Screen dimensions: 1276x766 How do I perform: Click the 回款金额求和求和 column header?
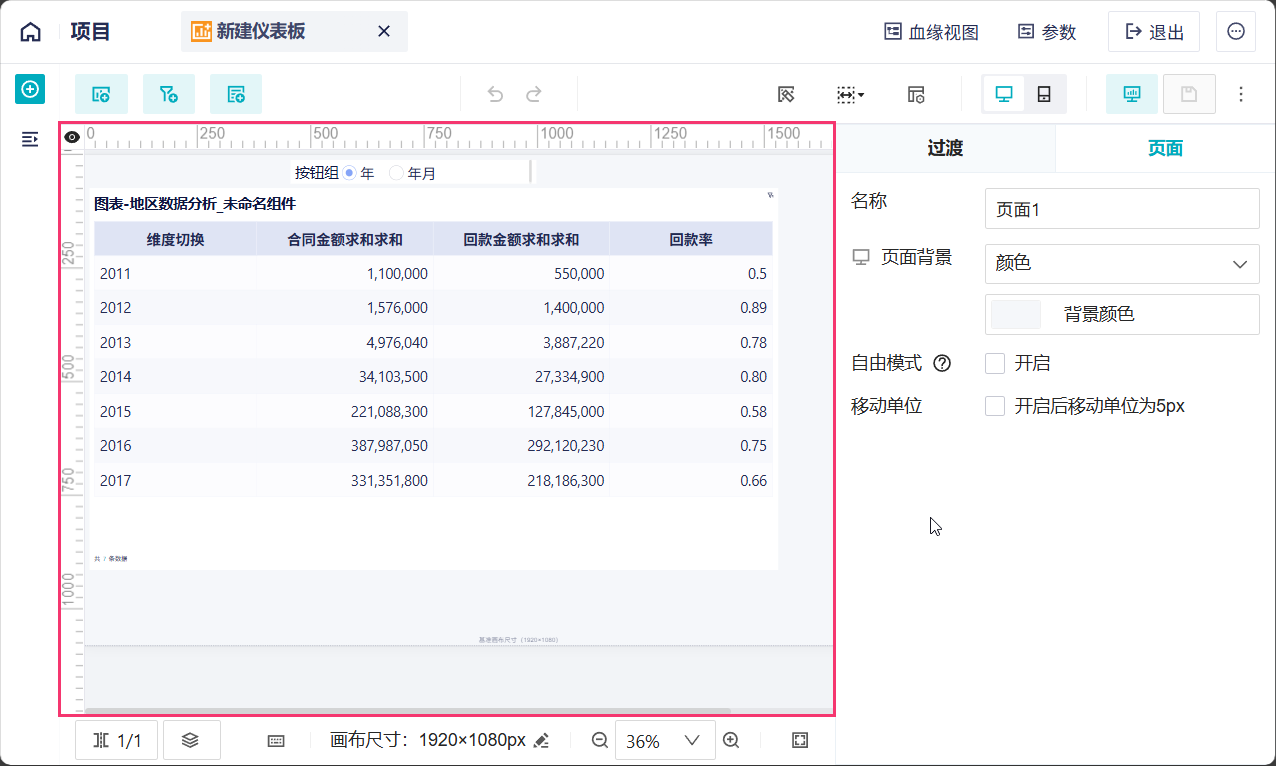pyautogui.click(x=521, y=239)
